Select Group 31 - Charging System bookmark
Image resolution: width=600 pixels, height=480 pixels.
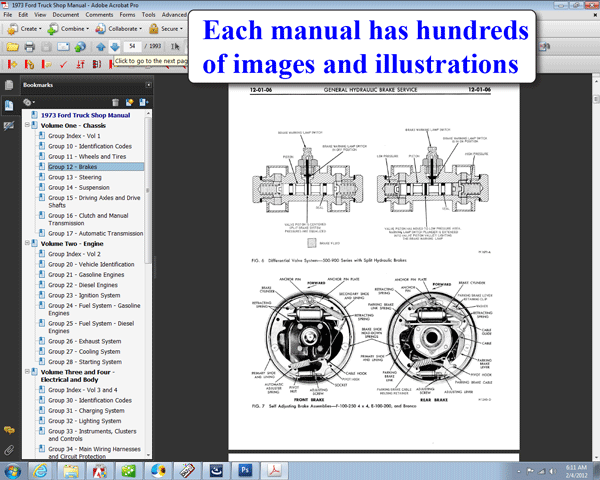(86, 411)
